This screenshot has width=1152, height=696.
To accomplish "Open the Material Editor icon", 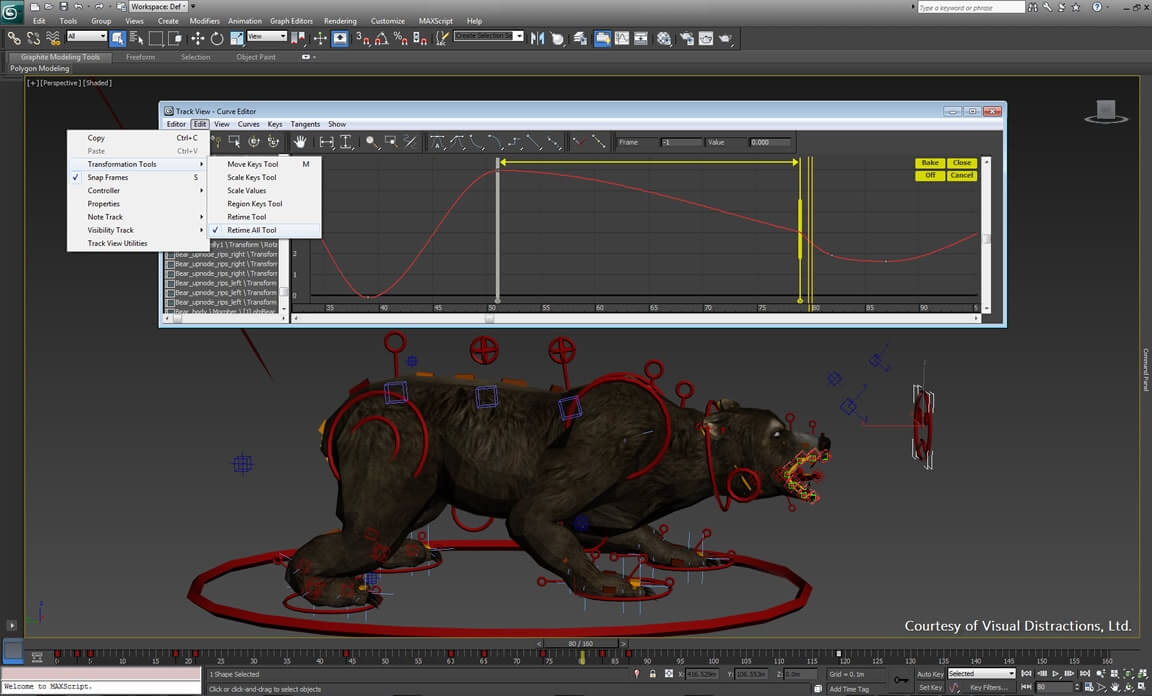I will 664,39.
